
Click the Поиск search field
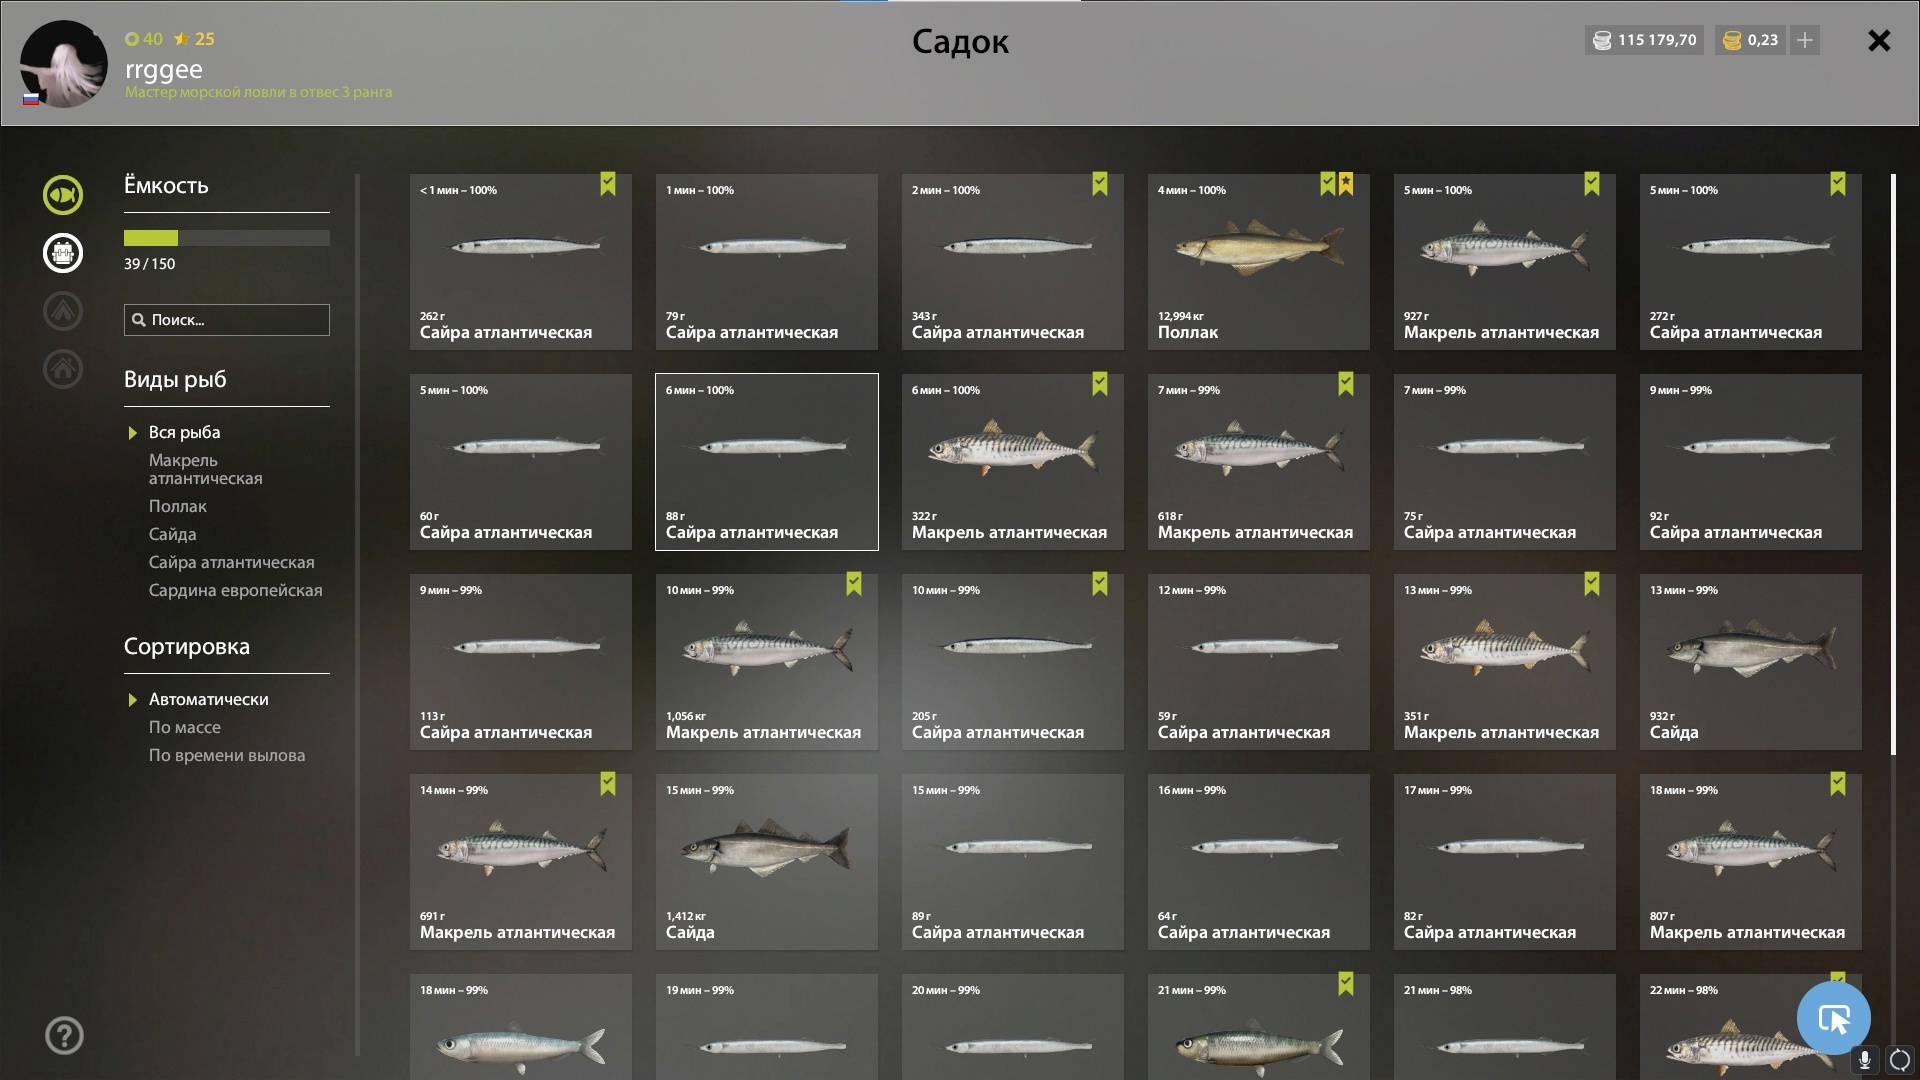coord(227,320)
